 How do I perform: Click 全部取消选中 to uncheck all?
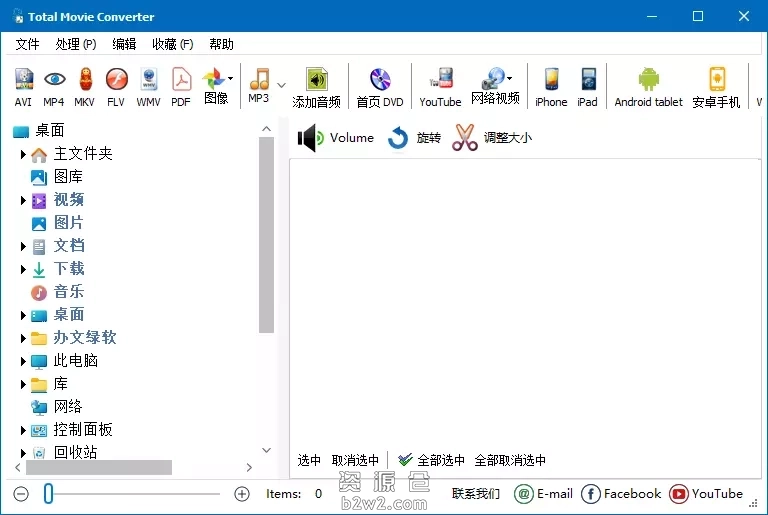(510, 461)
